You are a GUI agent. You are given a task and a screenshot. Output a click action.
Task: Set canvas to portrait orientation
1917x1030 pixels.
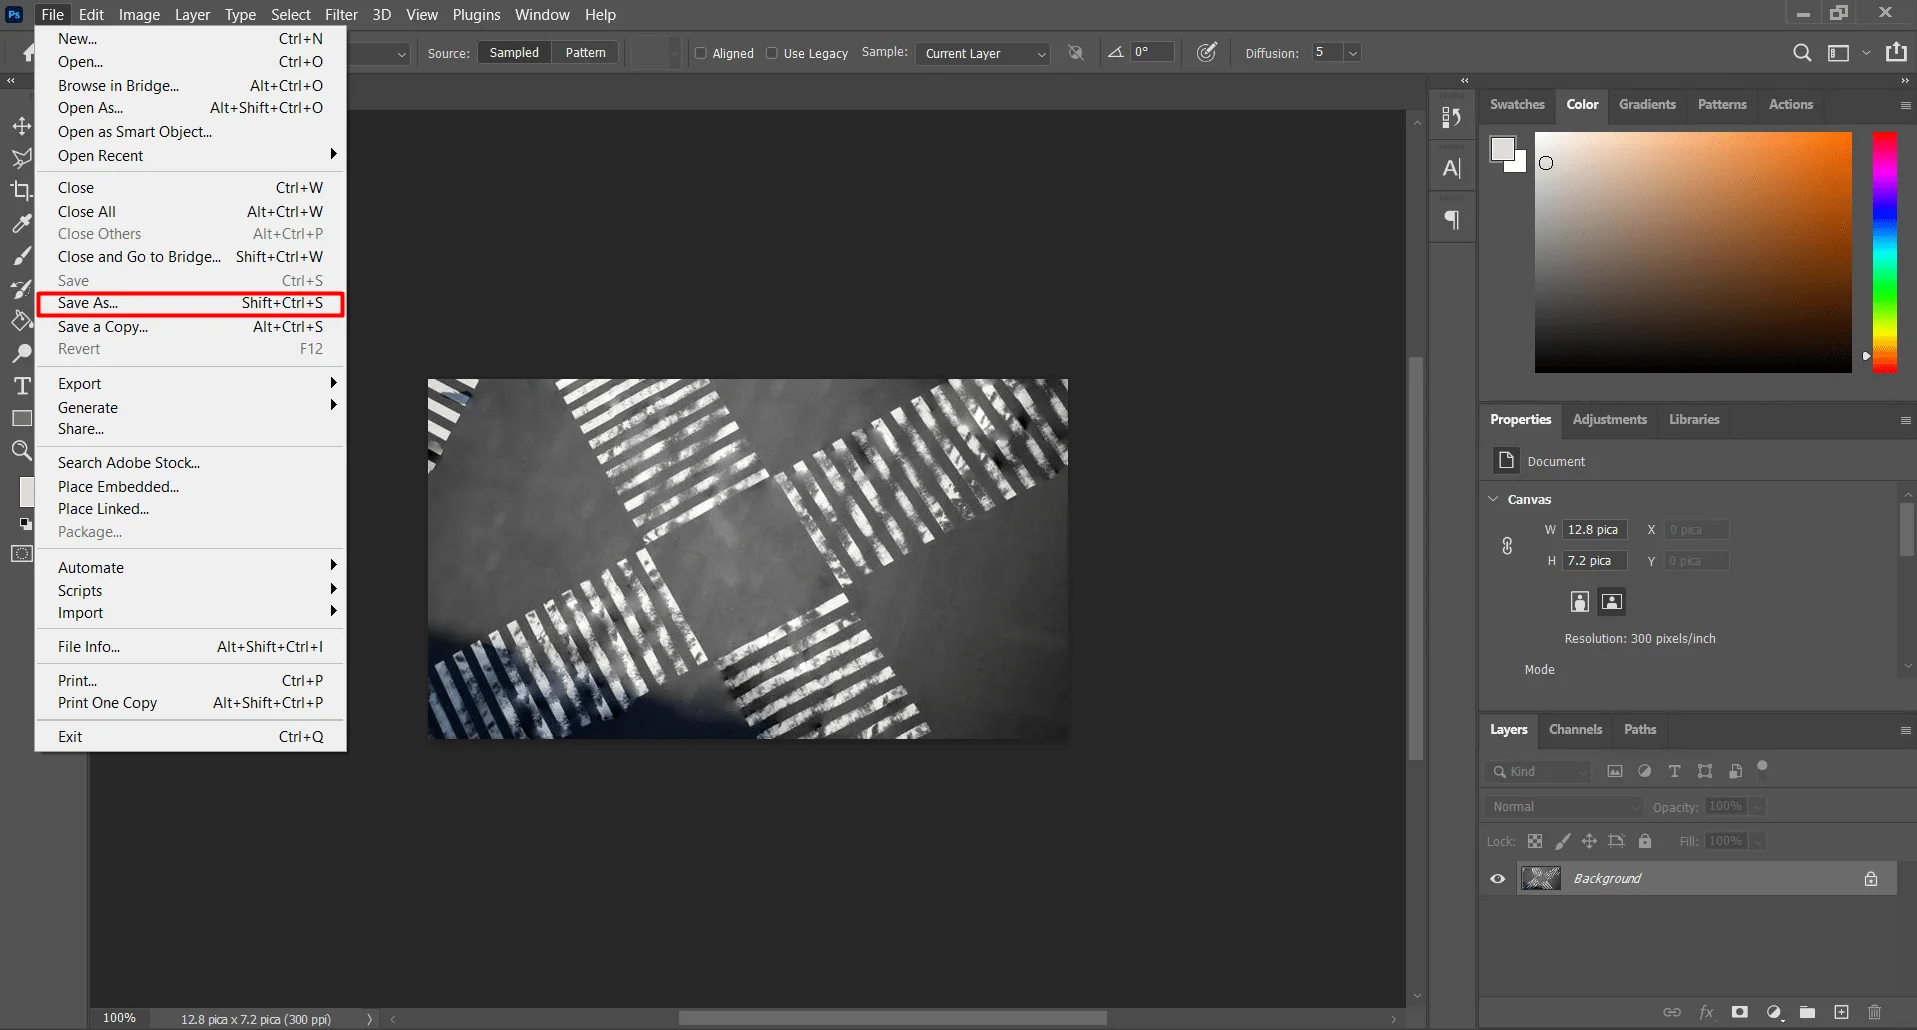pos(1580,601)
